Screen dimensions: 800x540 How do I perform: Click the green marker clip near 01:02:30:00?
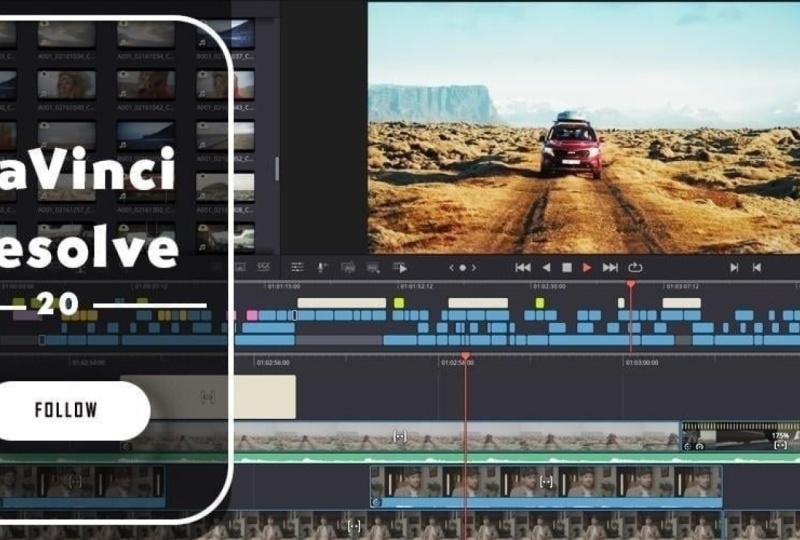pos(540,303)
